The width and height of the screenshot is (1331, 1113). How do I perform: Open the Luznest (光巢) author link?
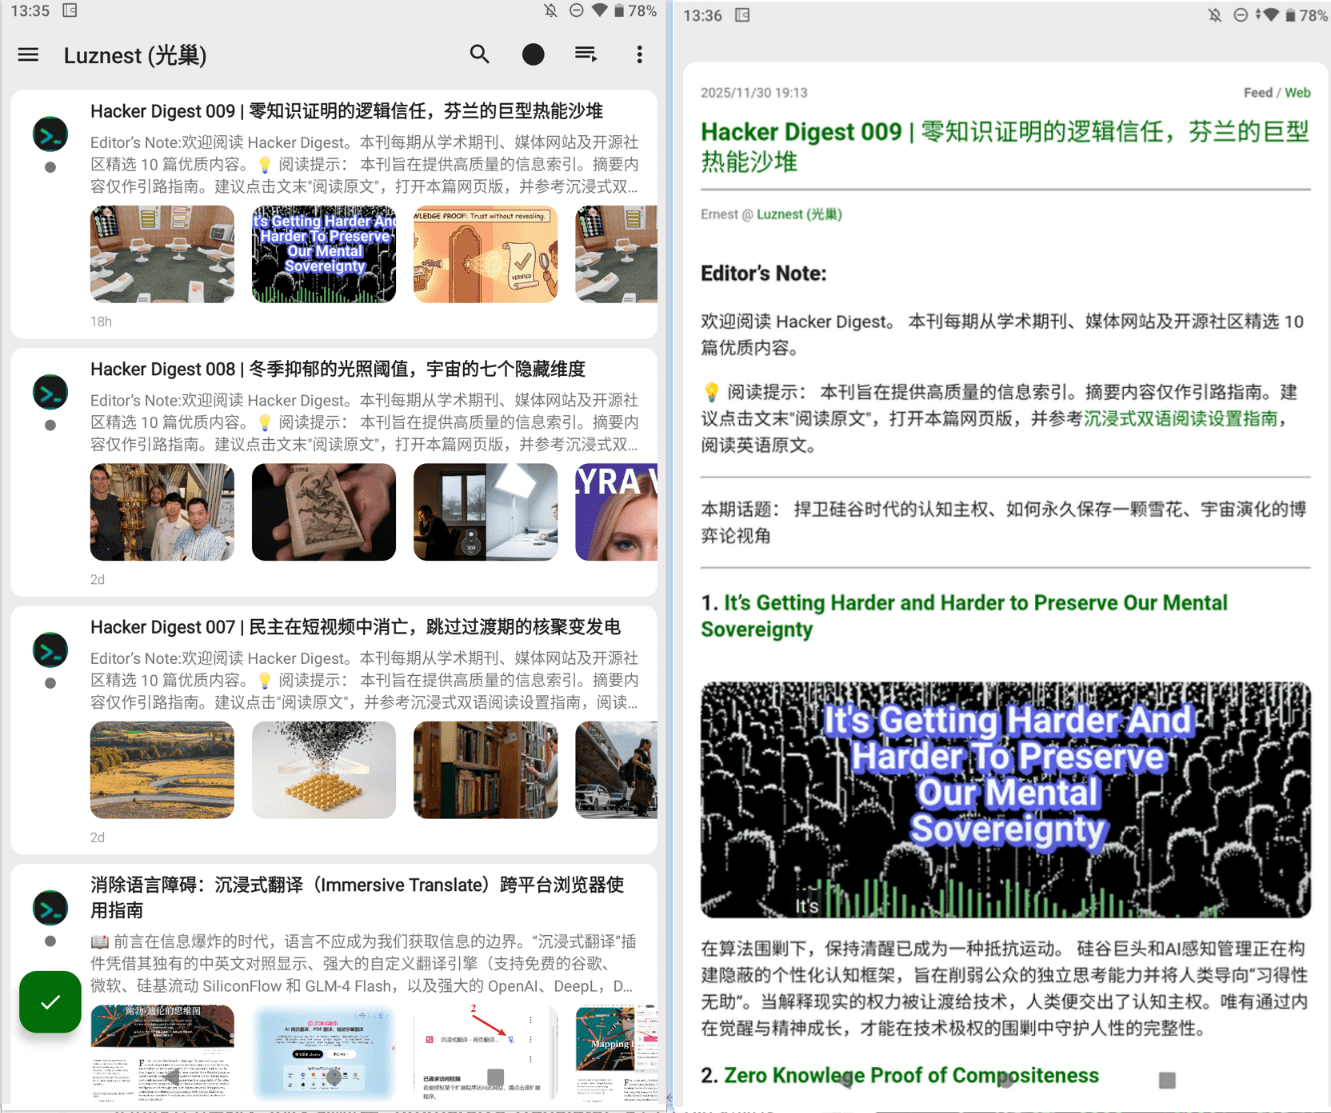tap(798, 214)
